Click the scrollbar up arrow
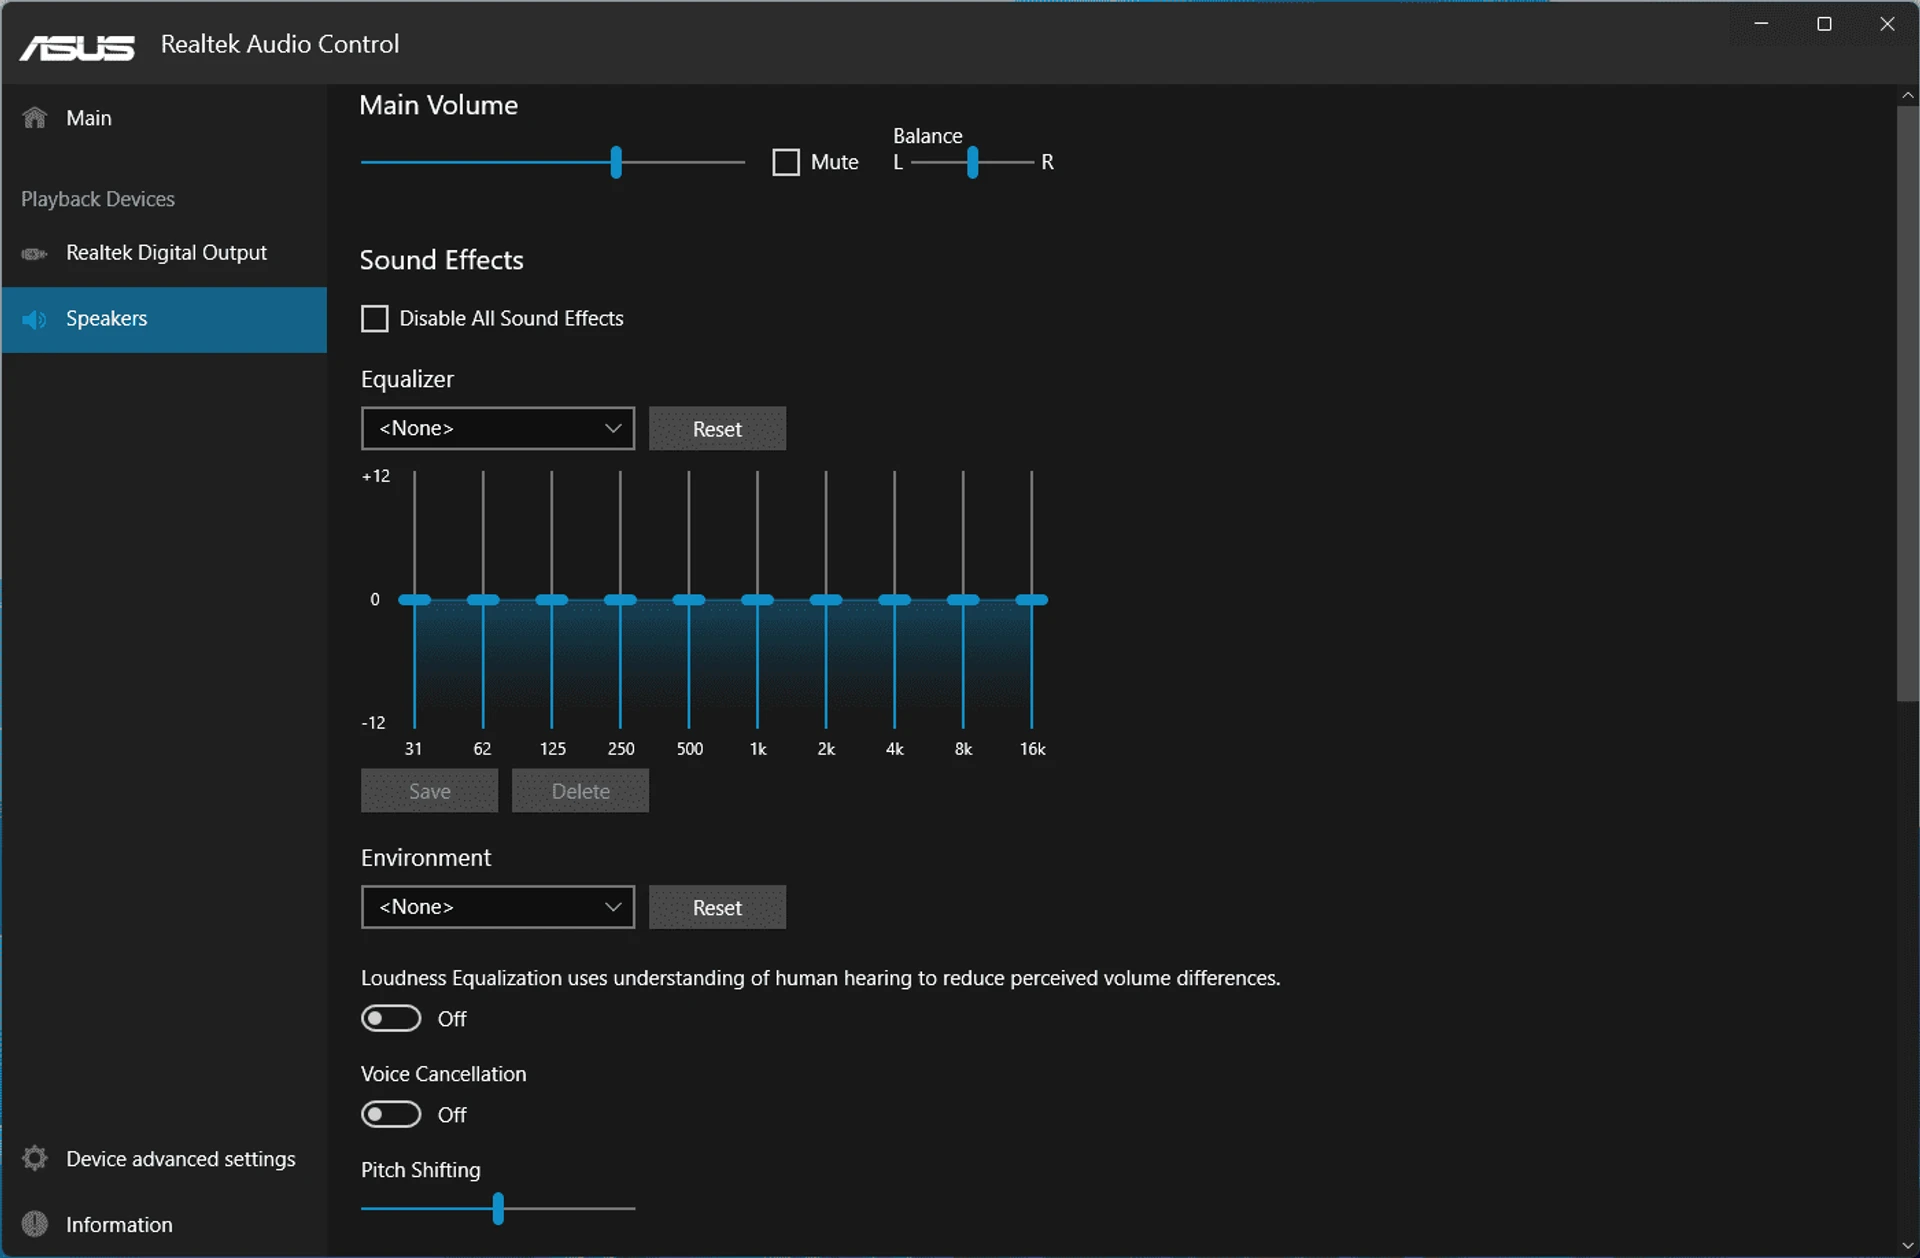This screenshot has width=1920, height=1258. [x=1908, y=95]
